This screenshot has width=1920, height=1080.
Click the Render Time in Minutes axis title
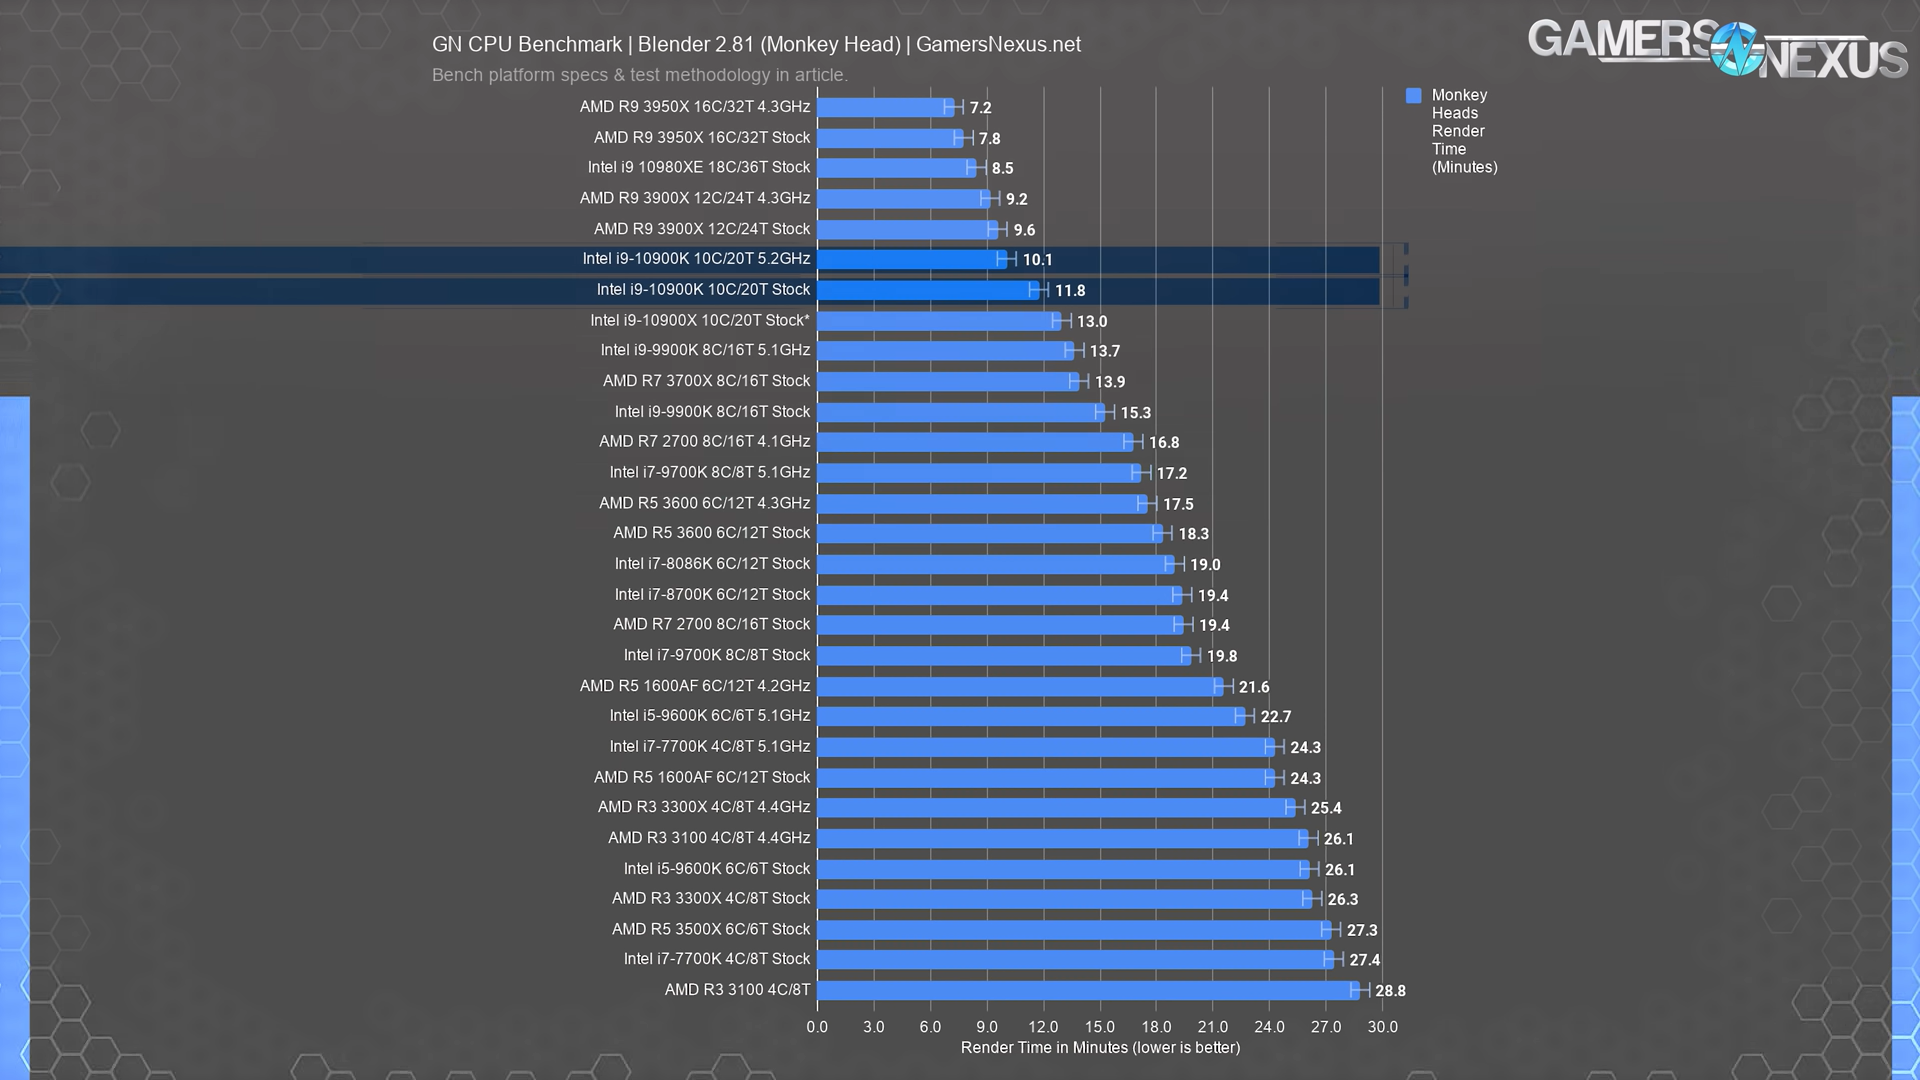(1100, 1048)
